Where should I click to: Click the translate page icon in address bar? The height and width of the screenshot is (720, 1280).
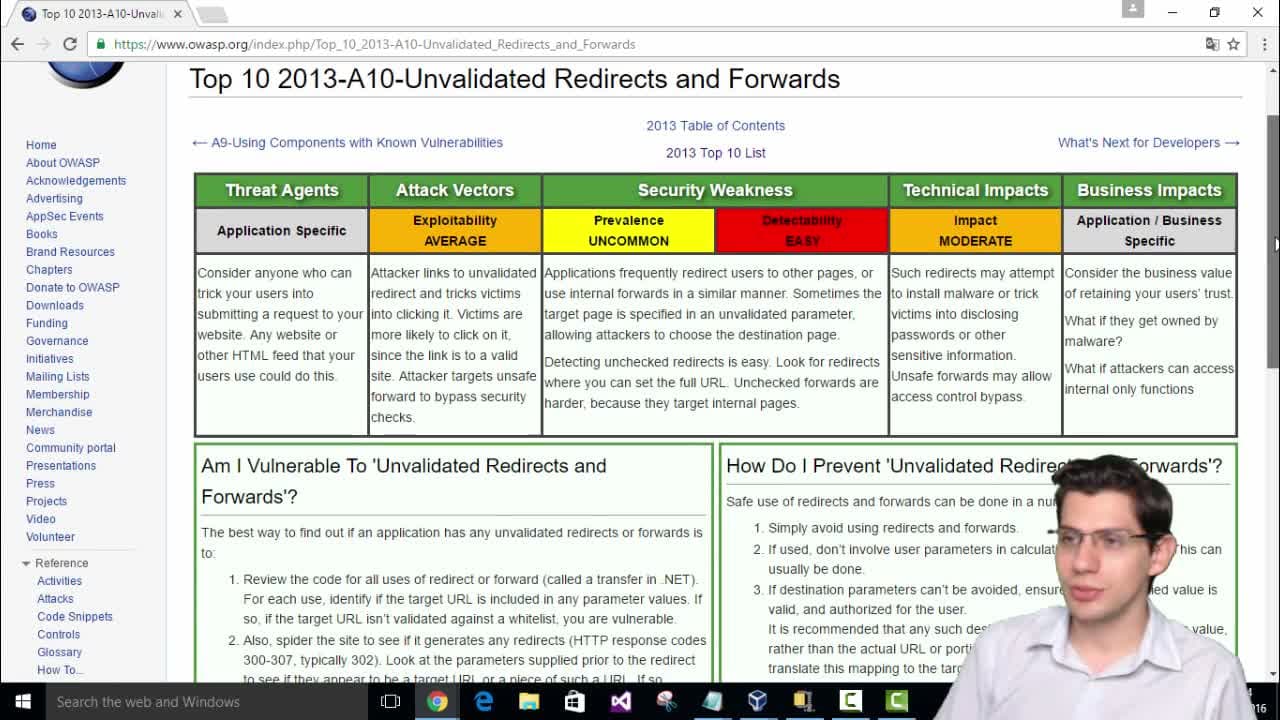(1212, 44)
